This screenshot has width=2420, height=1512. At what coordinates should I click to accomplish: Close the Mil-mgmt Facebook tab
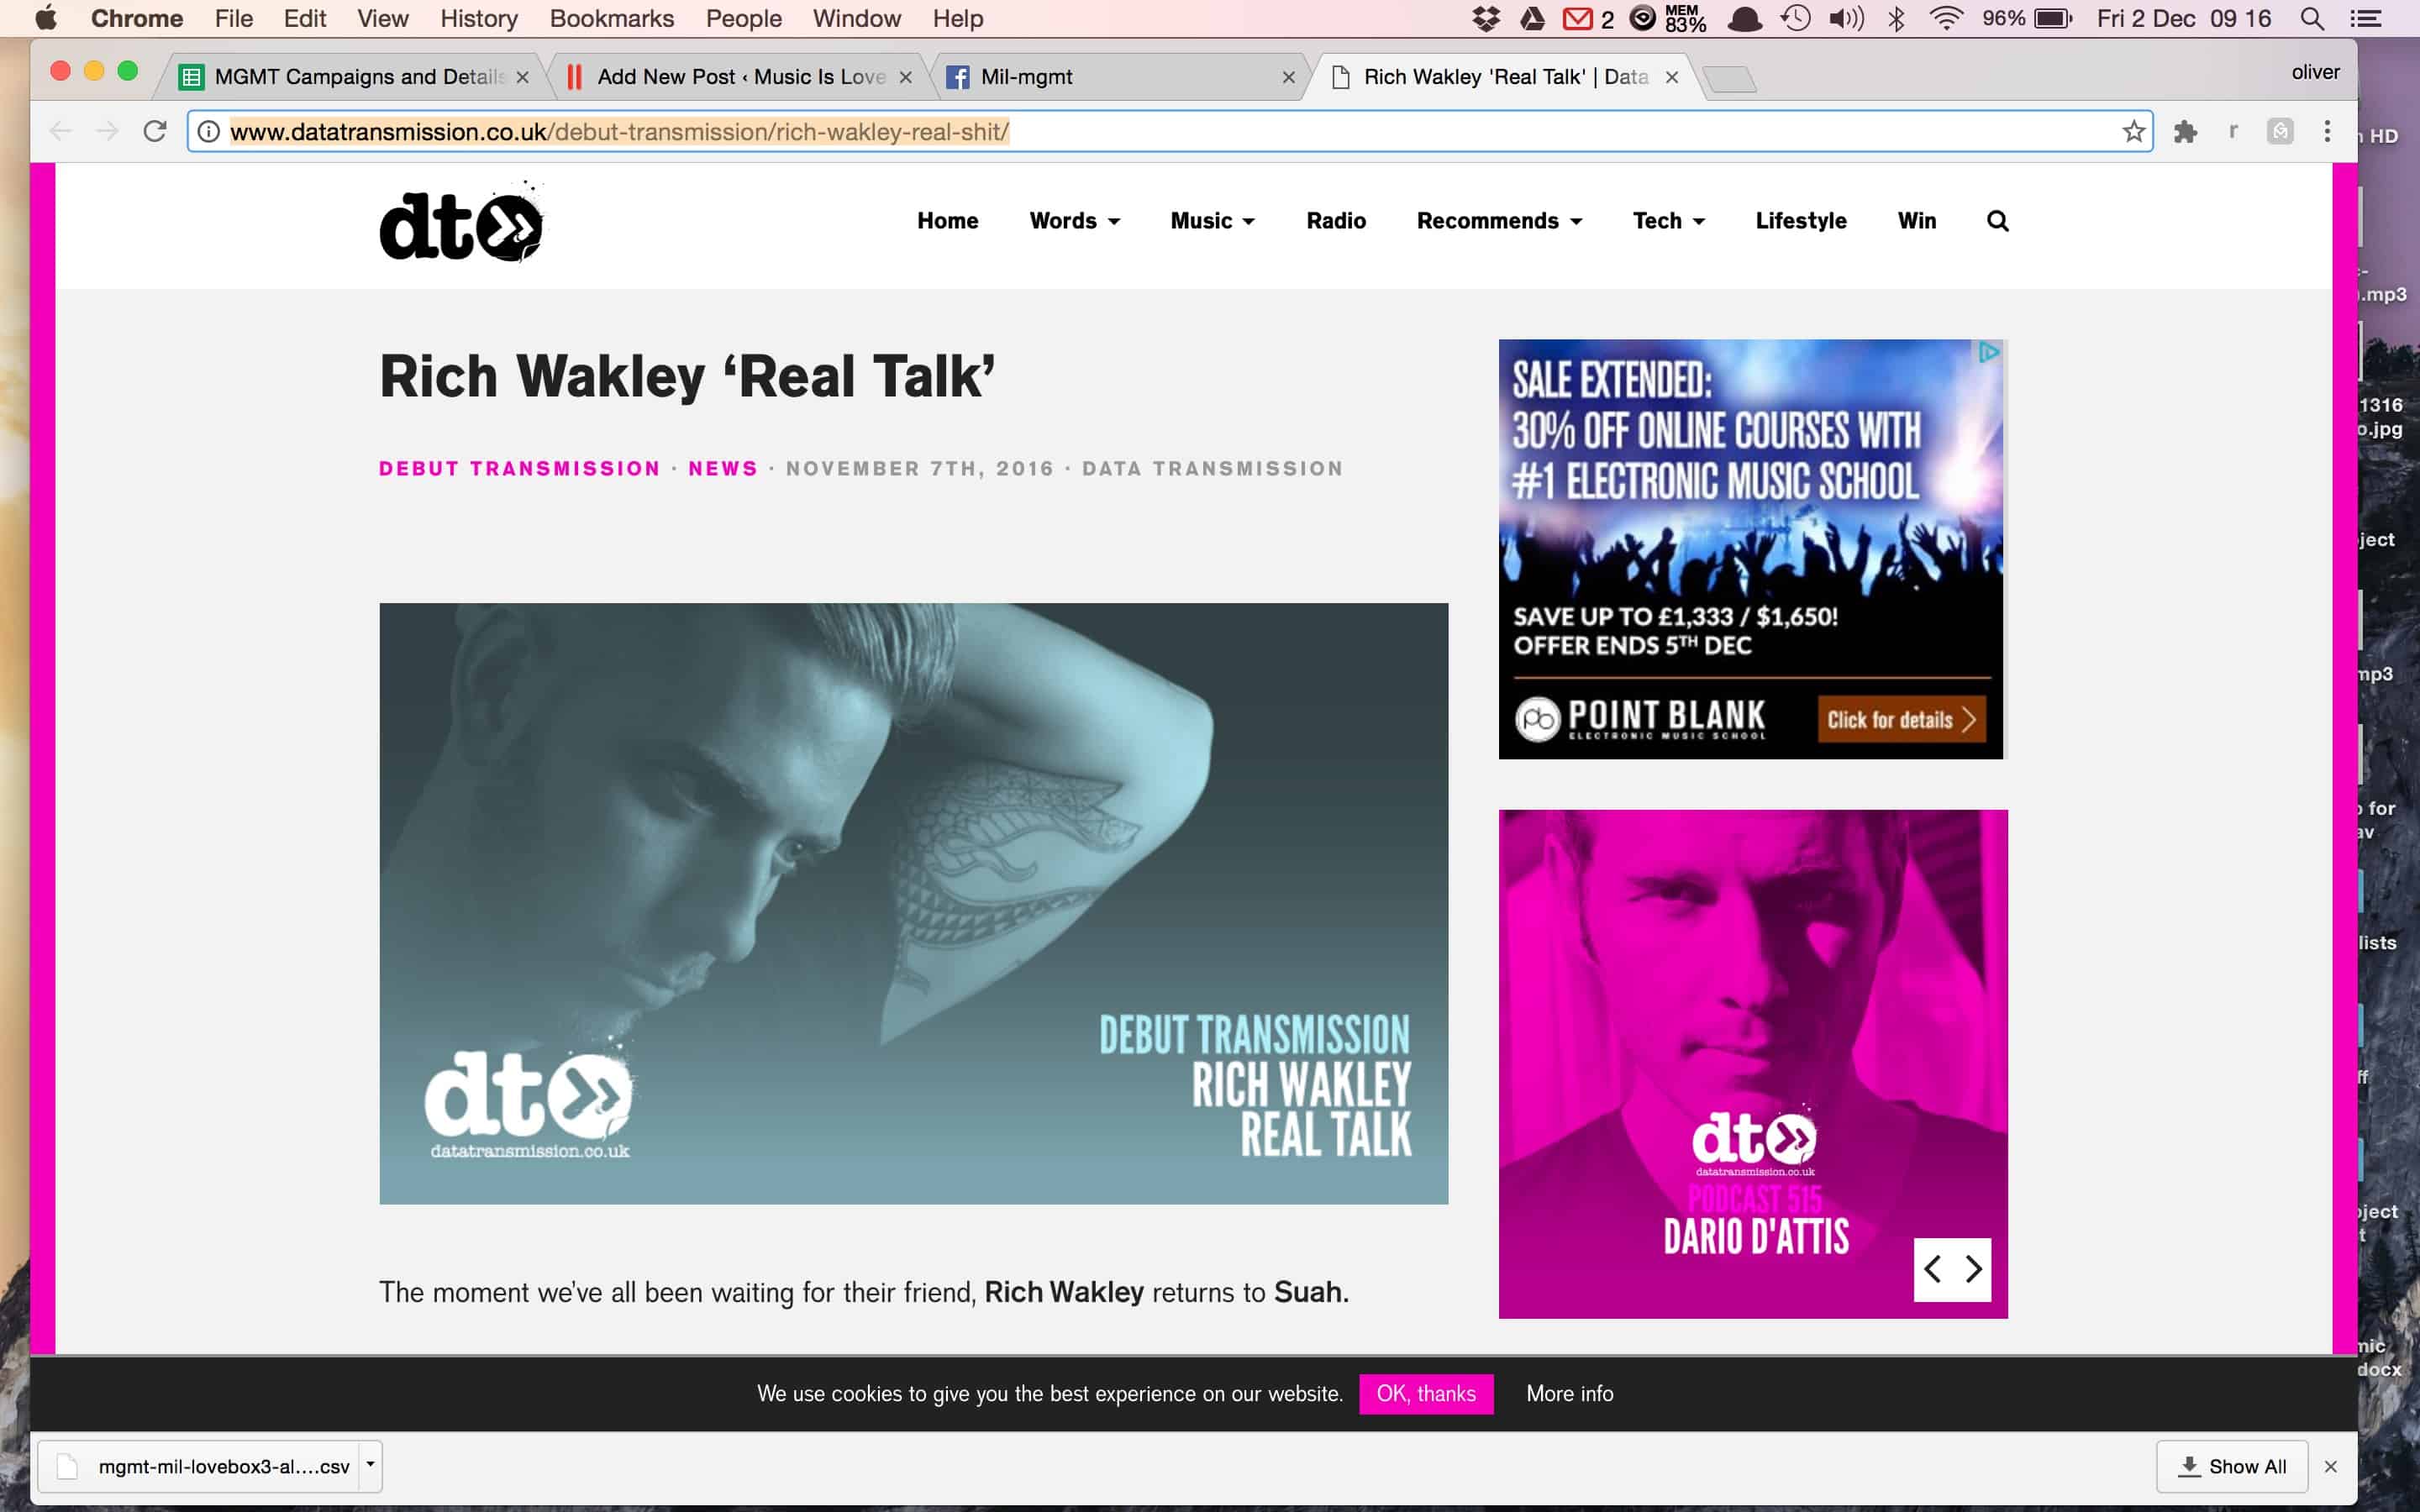click(x=1288, y=77)
